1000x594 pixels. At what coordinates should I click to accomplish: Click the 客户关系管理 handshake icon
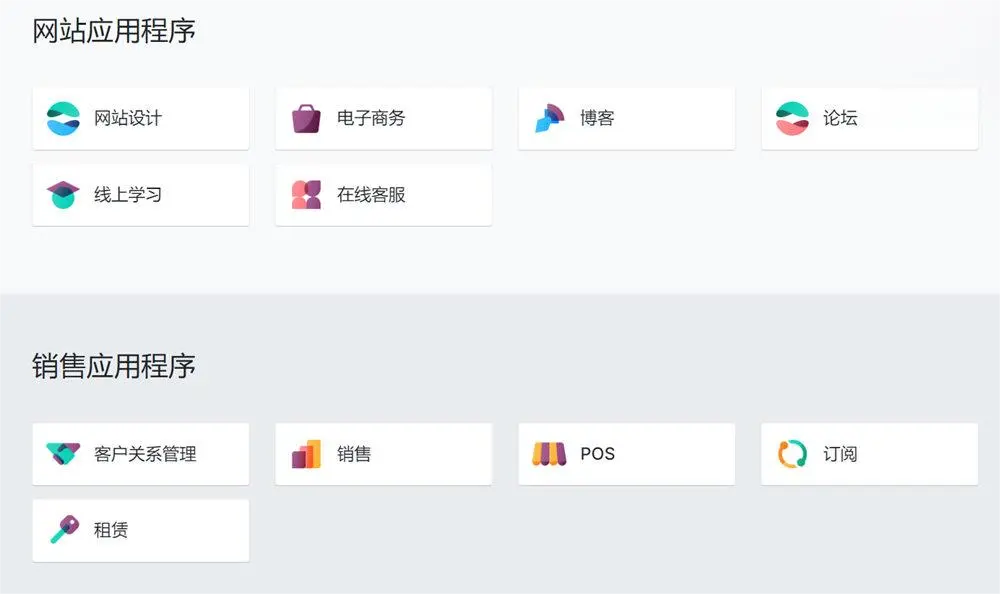(63, 454)
